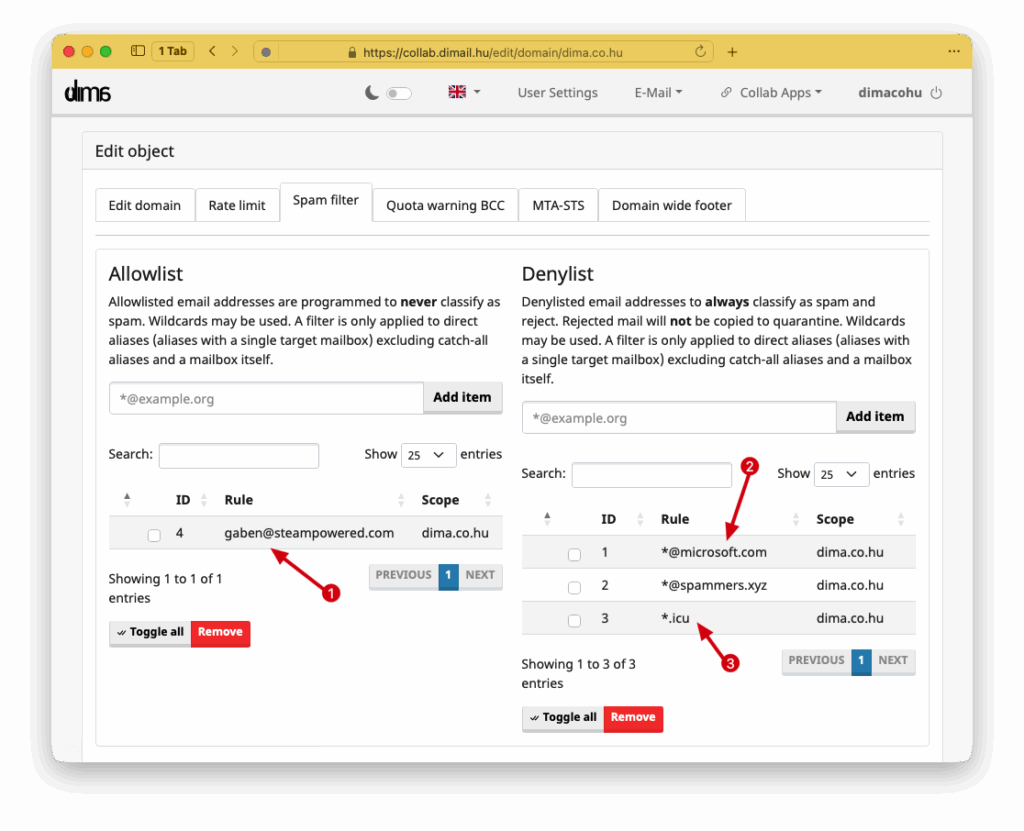Select the *@microsoft.com rule checkbox
Viewport: 1024px width, 831px height.
pos(574,554)
